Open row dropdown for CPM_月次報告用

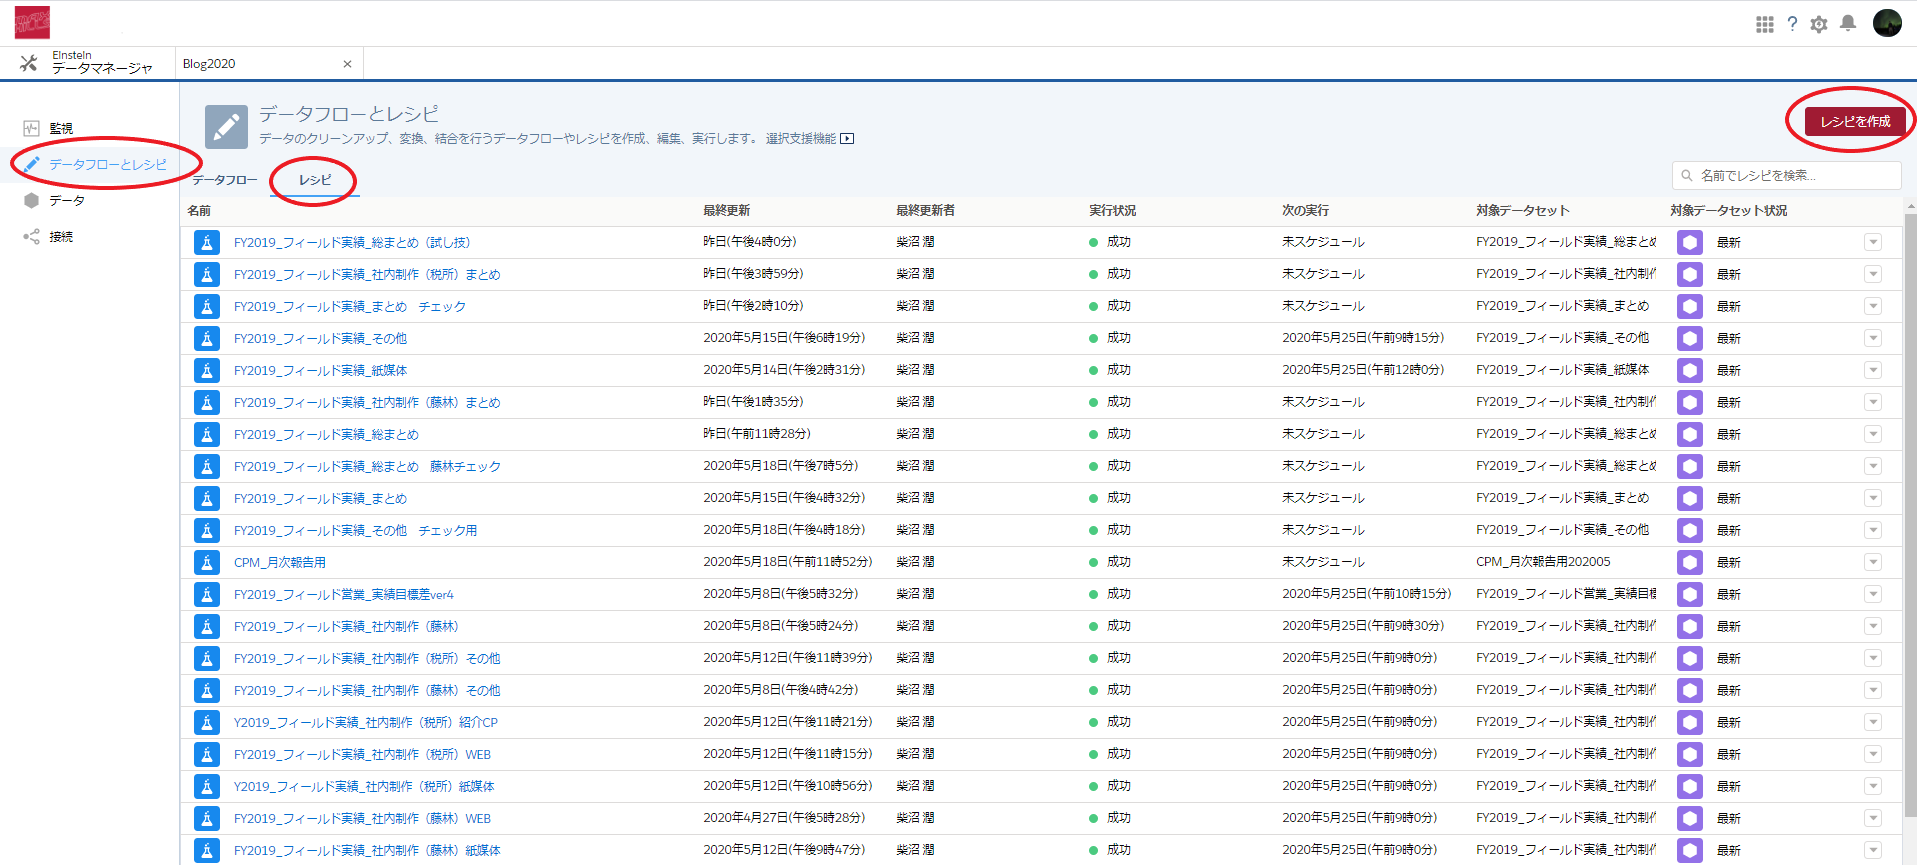(1873, 562)
